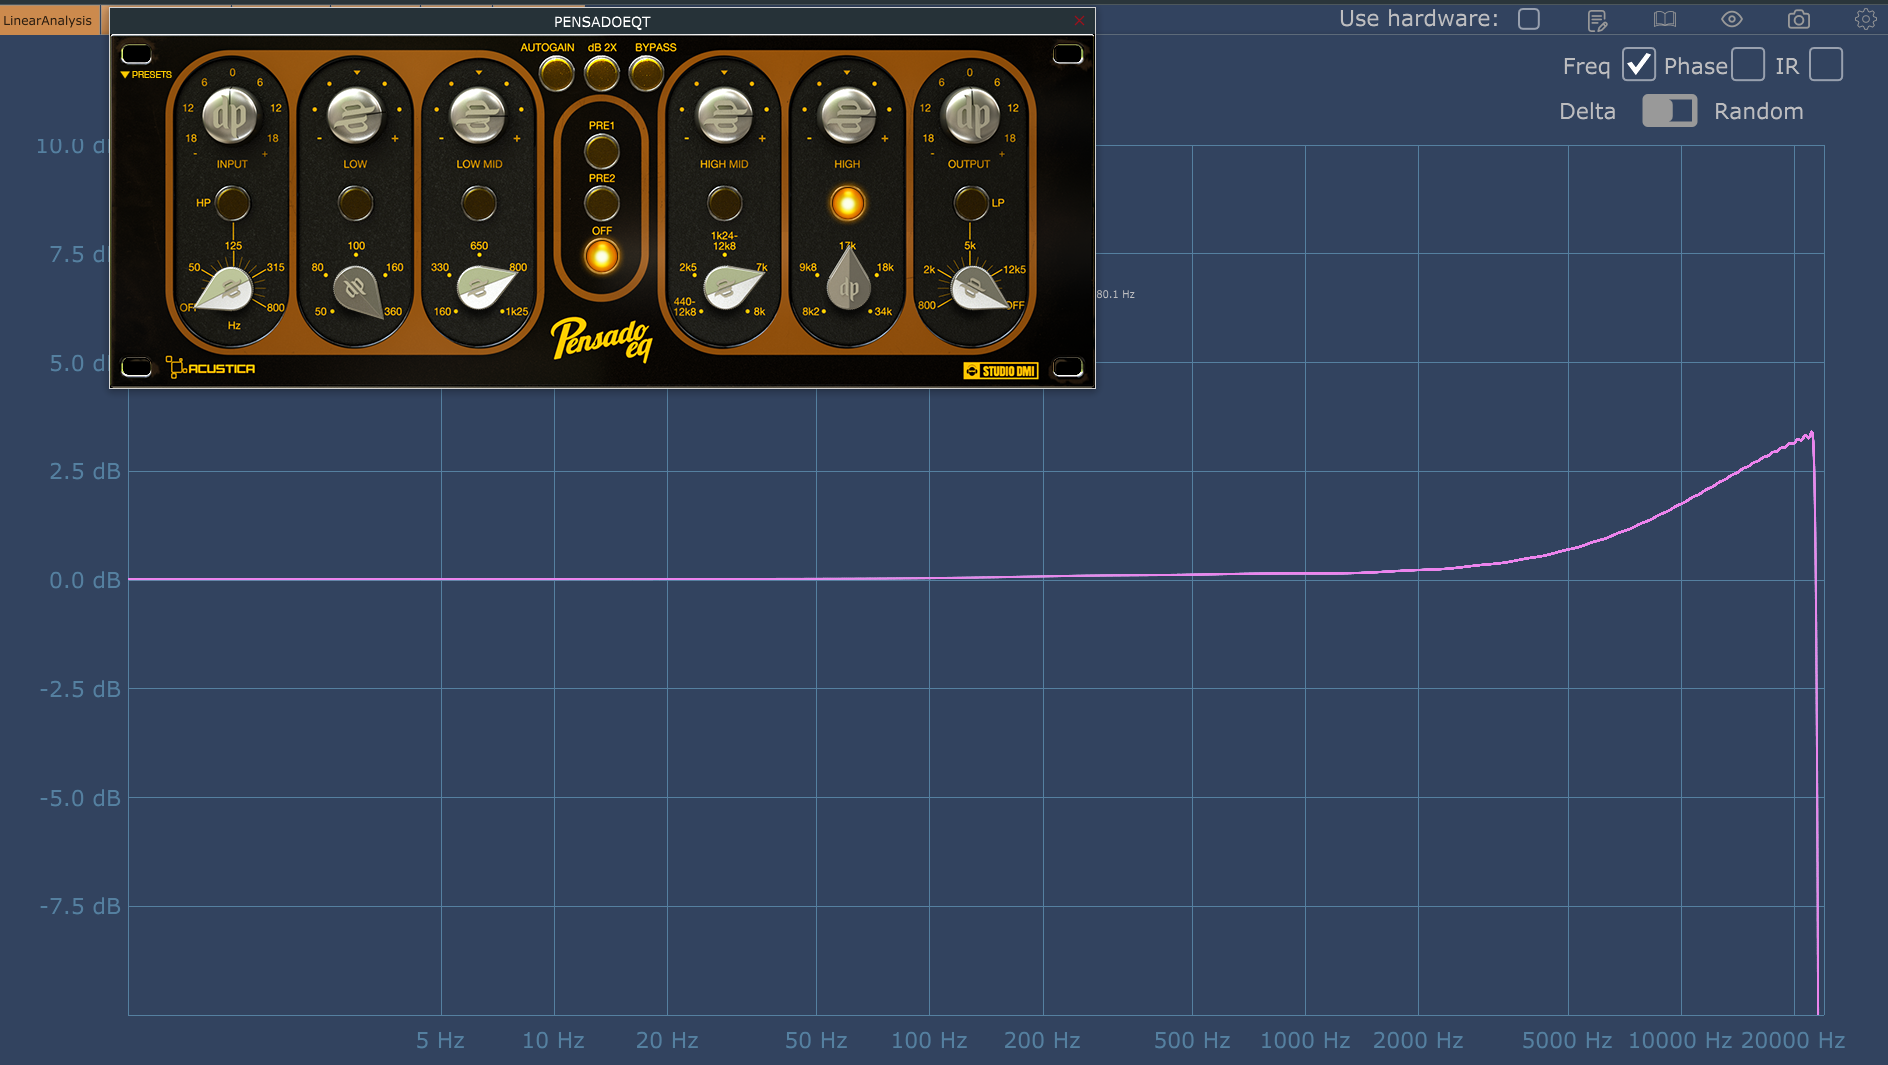The width and height of the screenshot is (1888, 1065).
Task: Click the HIGH frequency selector pointer
Action: pyautogui.click(x=848, y=281)
